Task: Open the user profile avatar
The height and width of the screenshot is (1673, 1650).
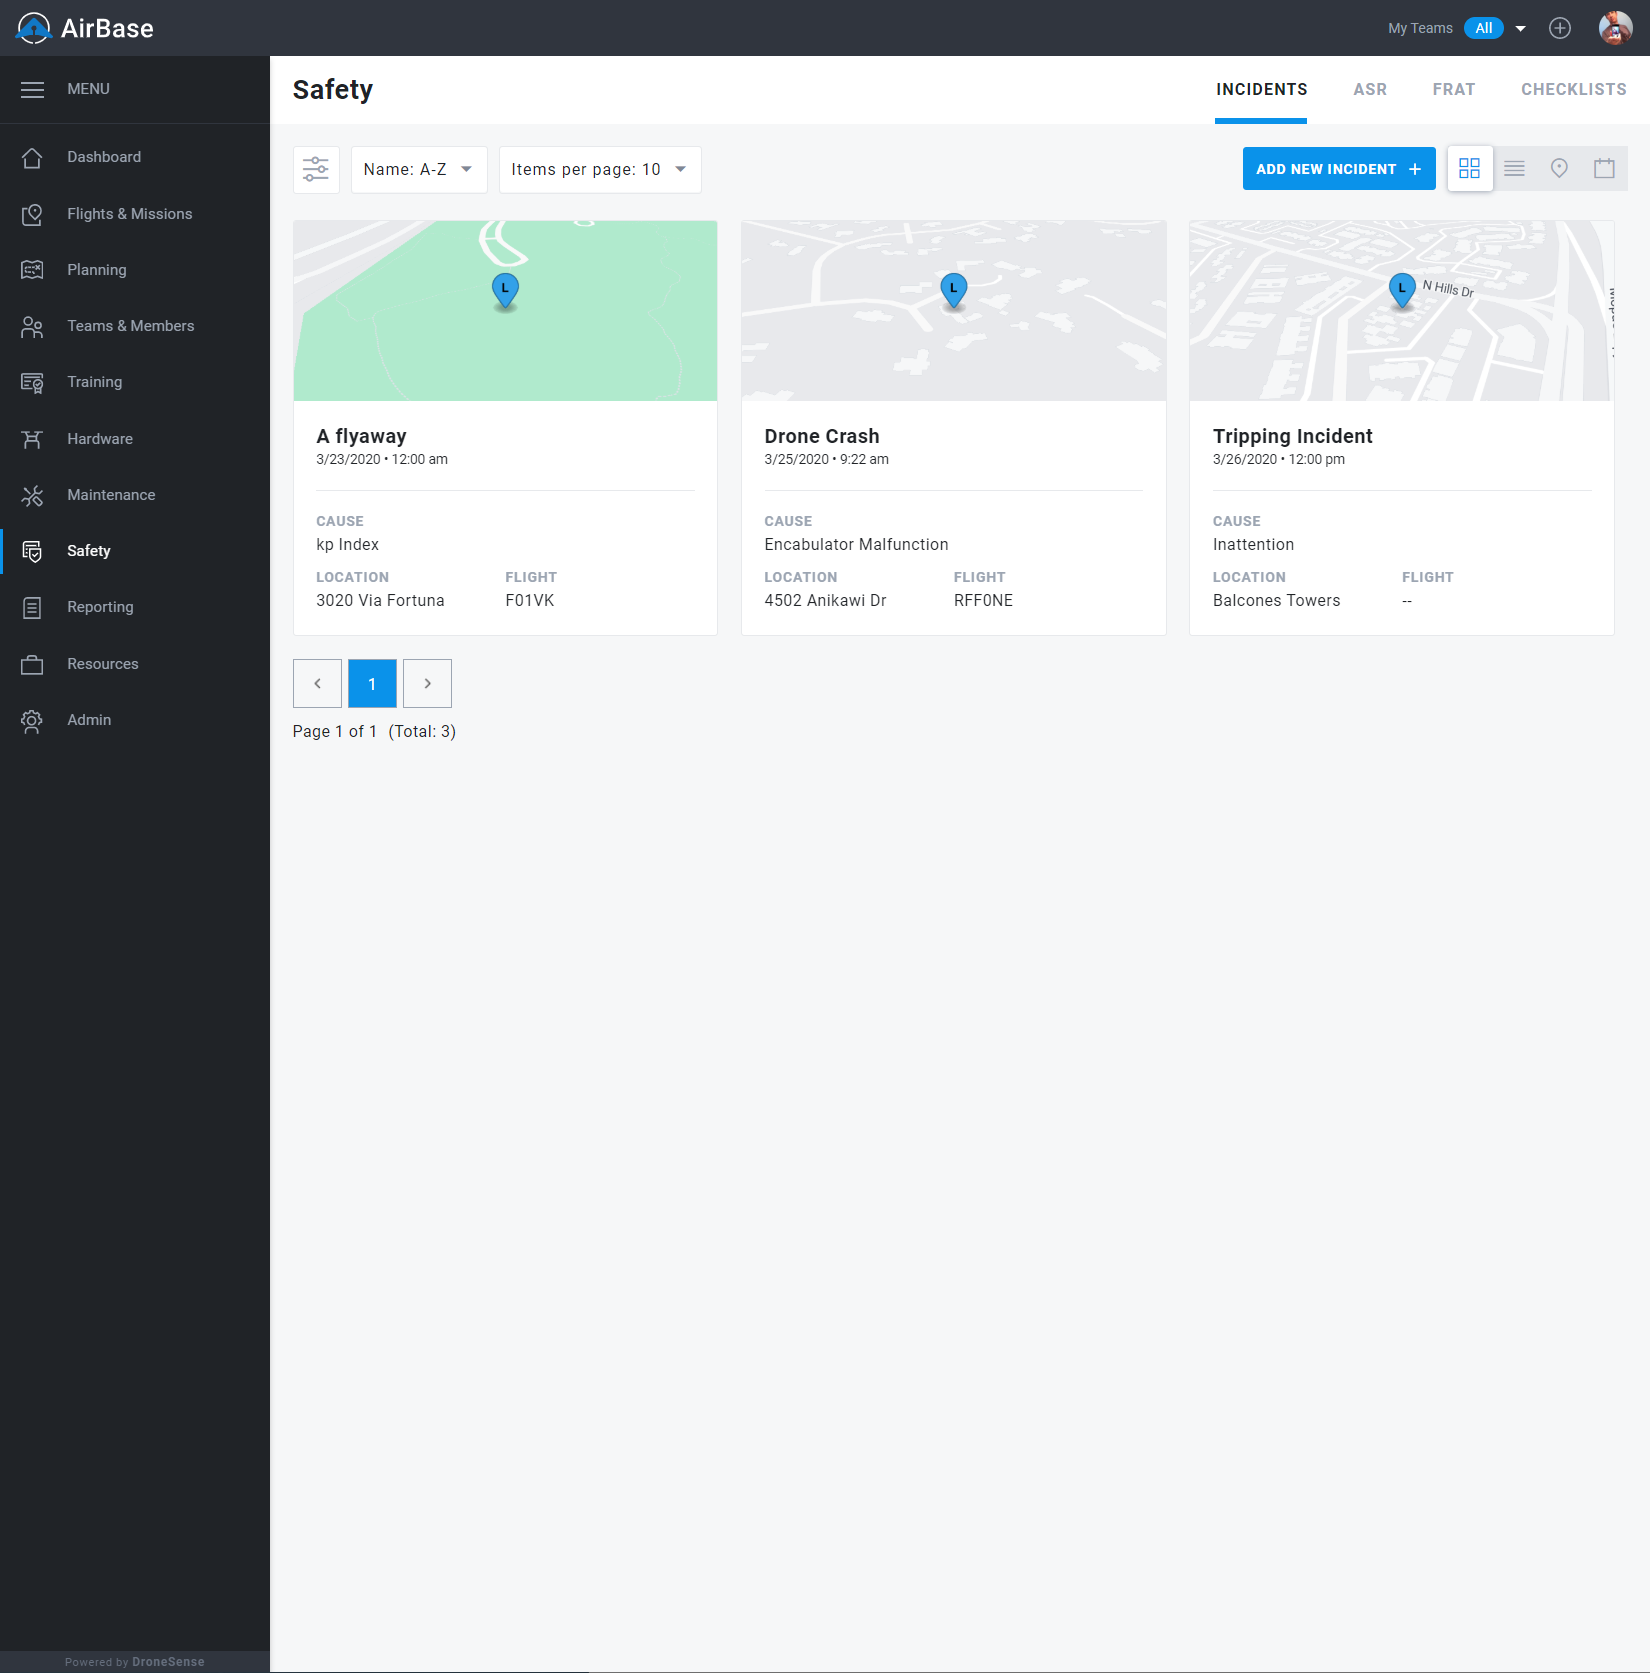Action: [1615, 28]
